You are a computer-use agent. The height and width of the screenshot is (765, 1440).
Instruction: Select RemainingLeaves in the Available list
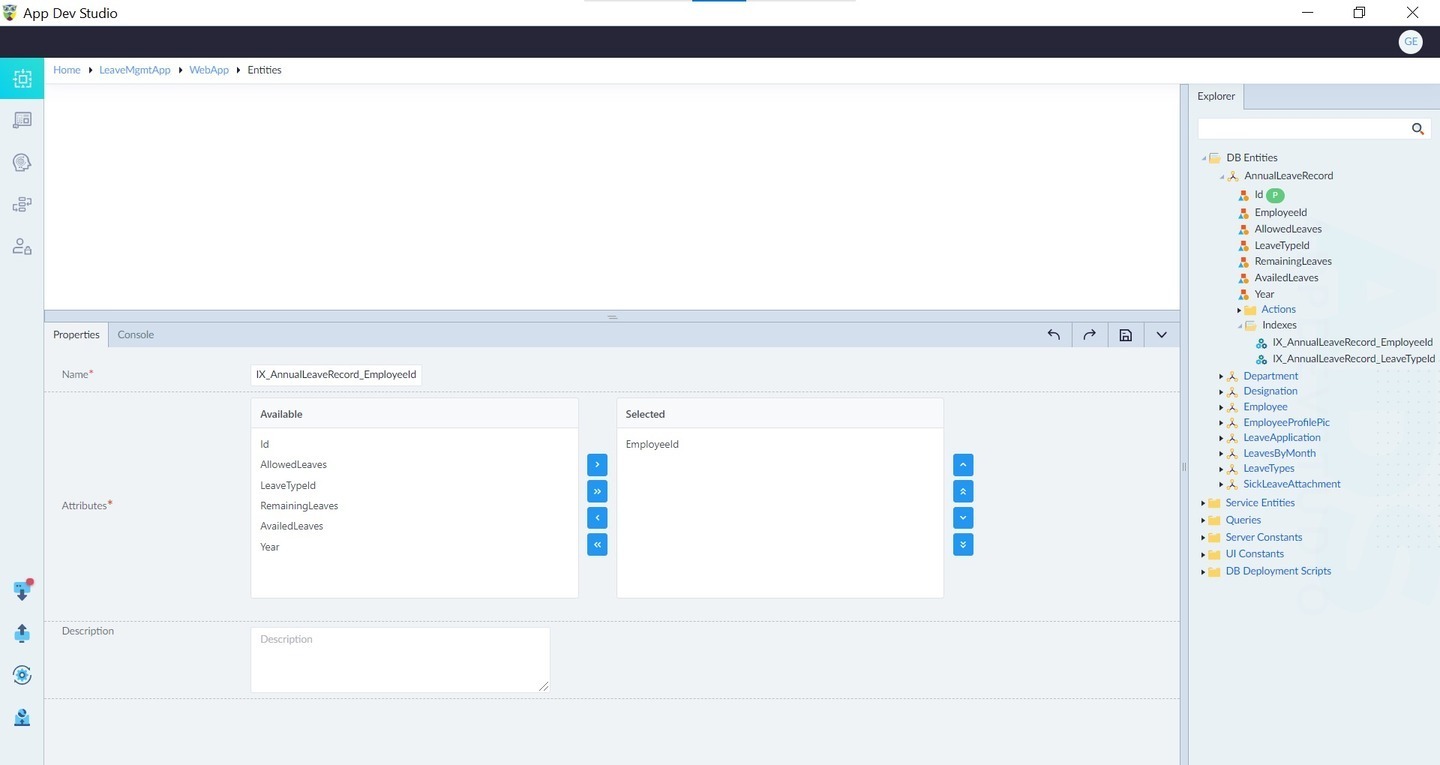pos(299,506)
